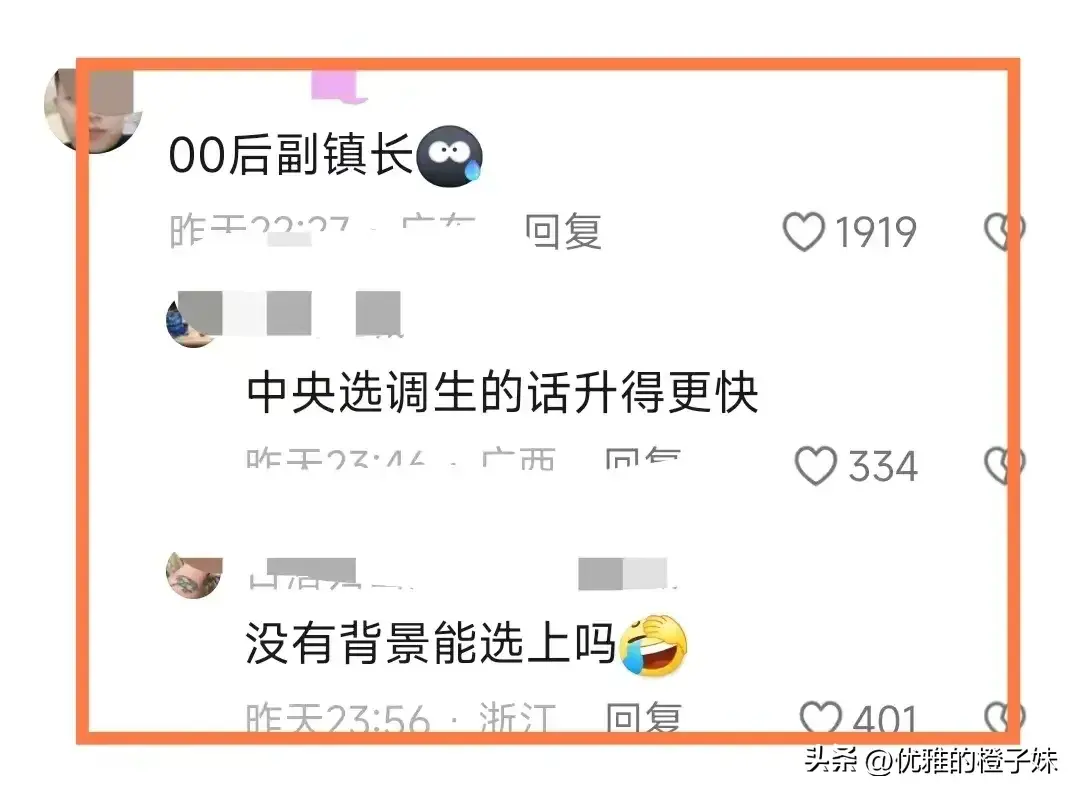1080x796 pixels.
Task: Click 回复 under the 中央选调生 comment
Action: [x=643, y=457]
